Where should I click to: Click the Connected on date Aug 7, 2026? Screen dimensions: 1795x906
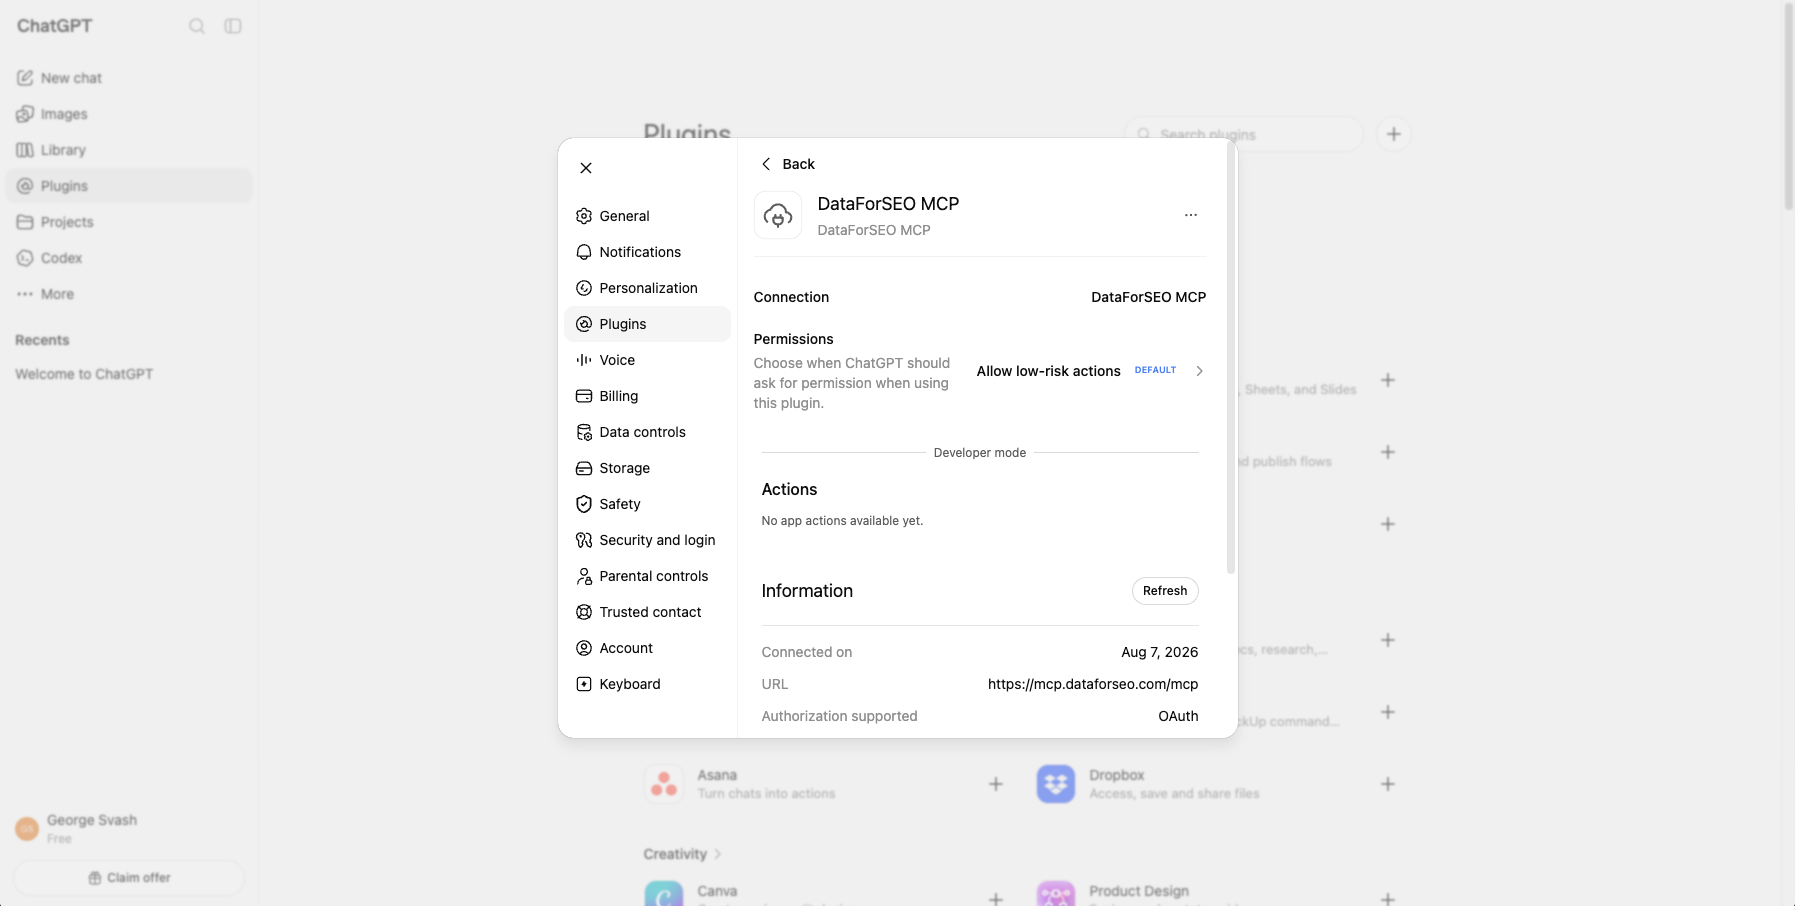1160,652
